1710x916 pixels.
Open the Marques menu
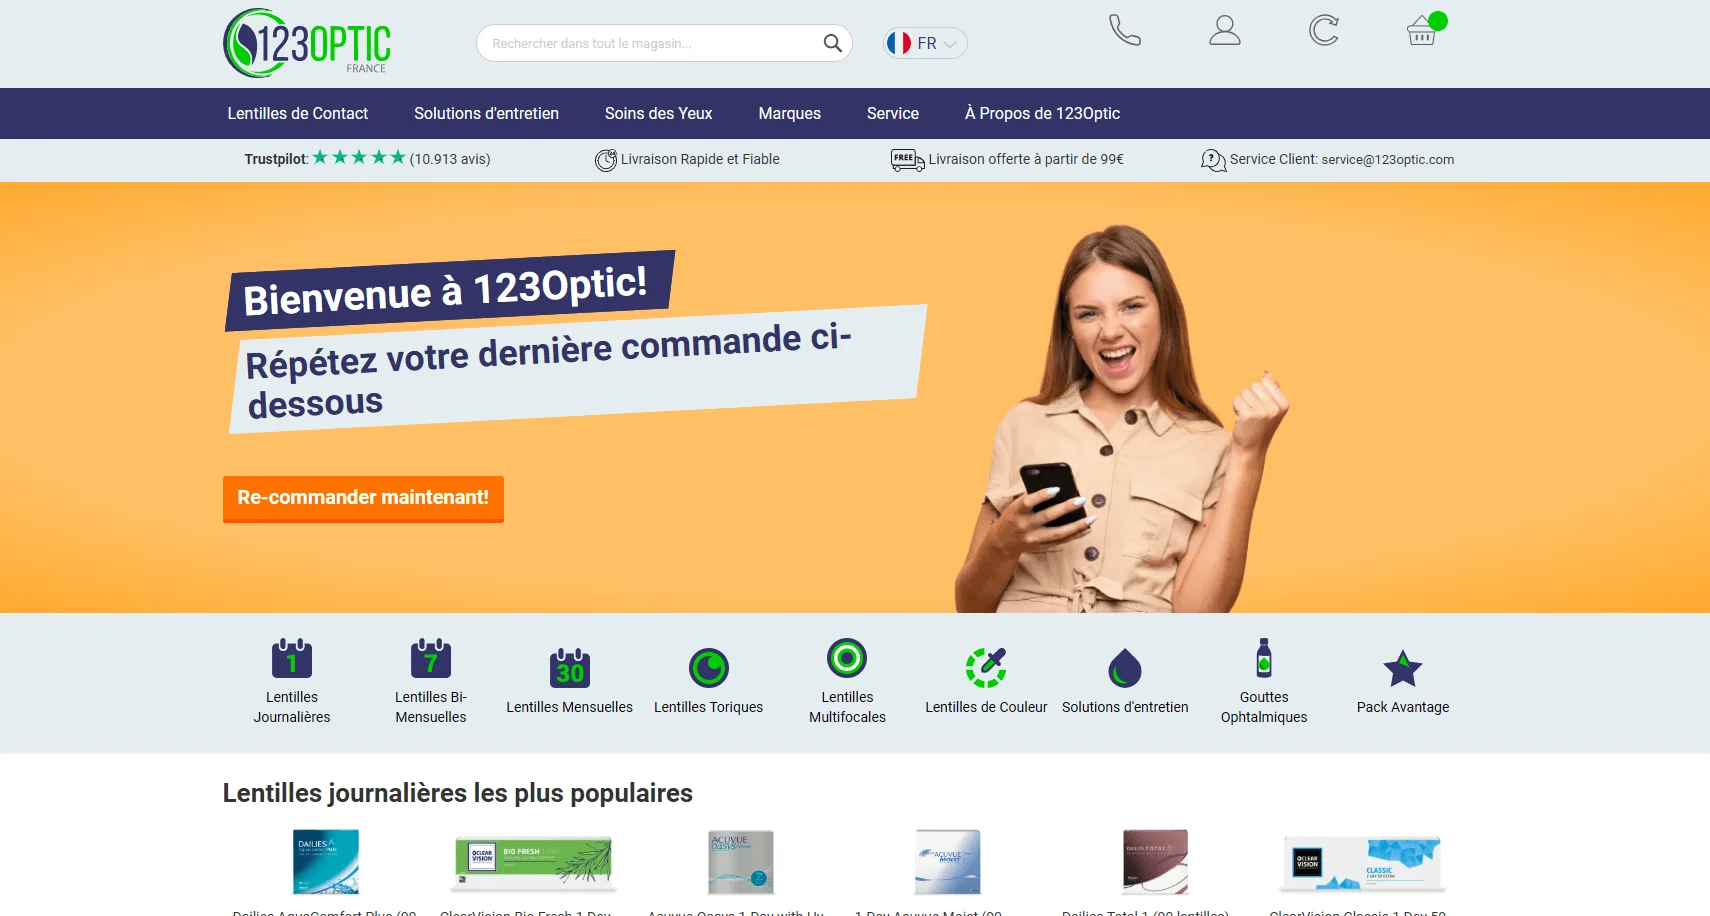click(790, 113)
